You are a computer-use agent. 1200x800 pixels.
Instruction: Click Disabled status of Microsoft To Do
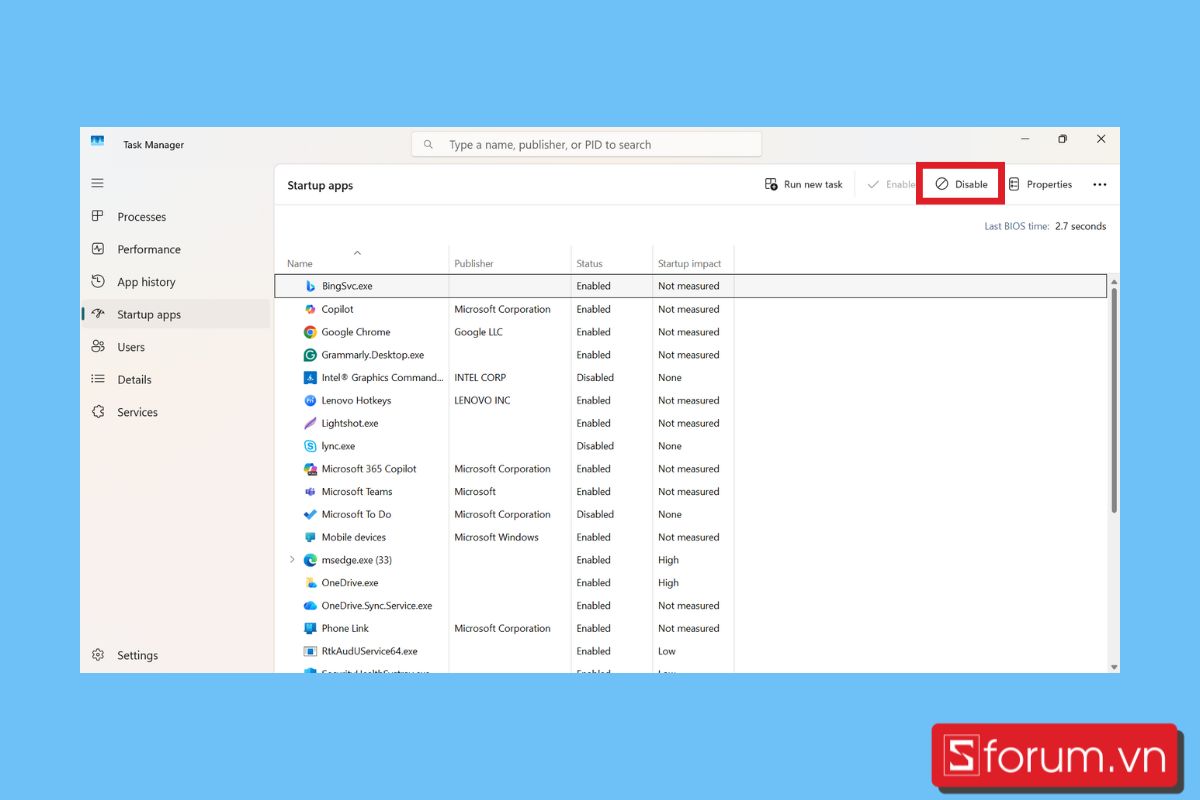(595, 514)
